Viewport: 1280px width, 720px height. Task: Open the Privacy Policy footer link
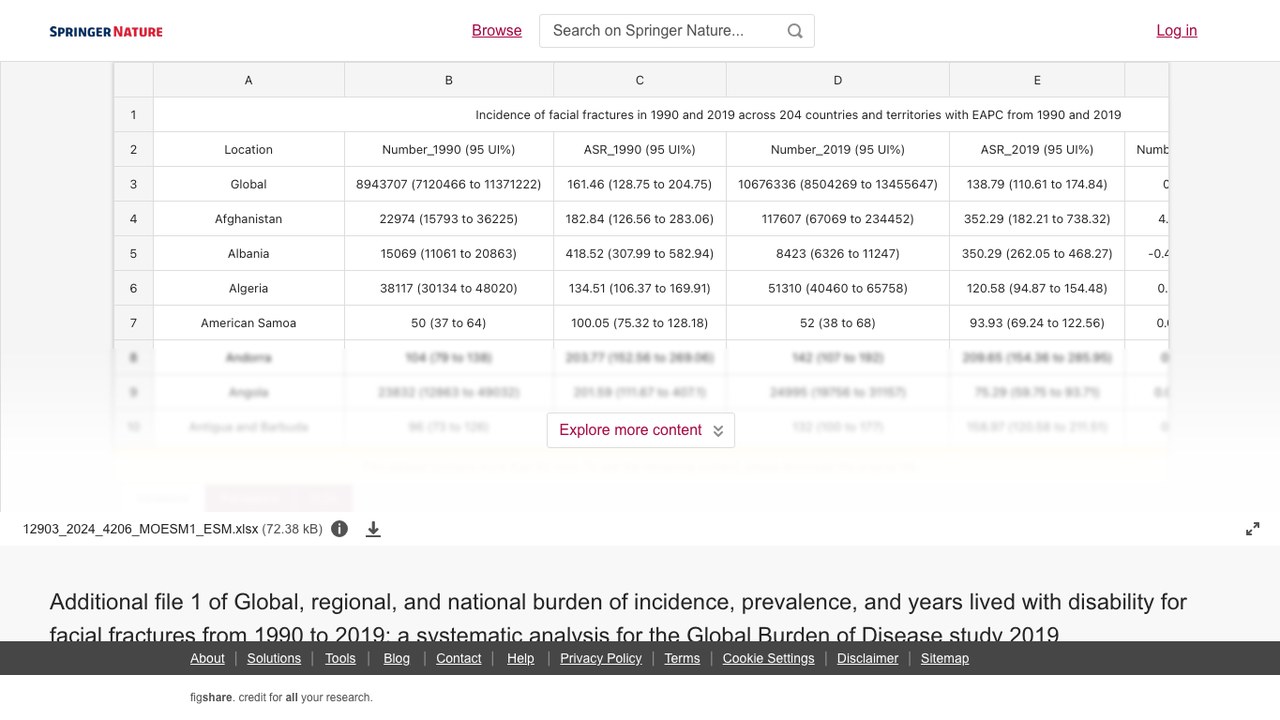click(x=601, y=658)
